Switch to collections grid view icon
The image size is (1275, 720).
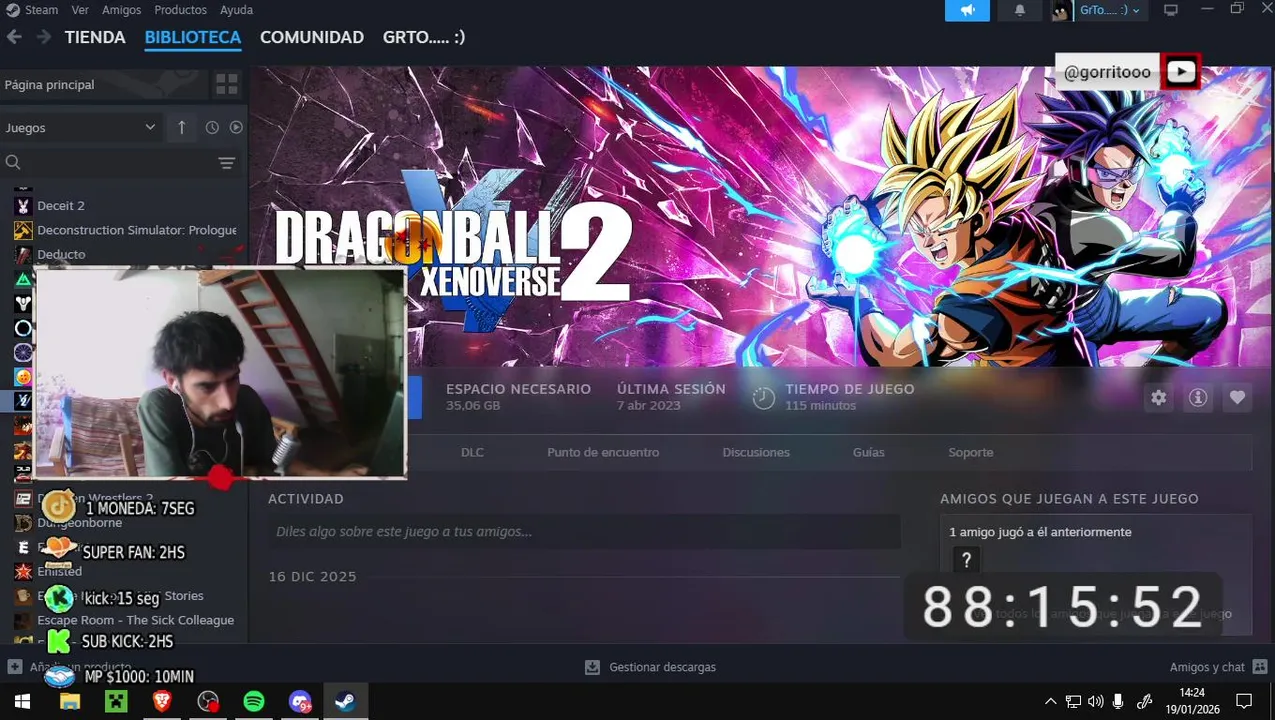coord(227,85)
